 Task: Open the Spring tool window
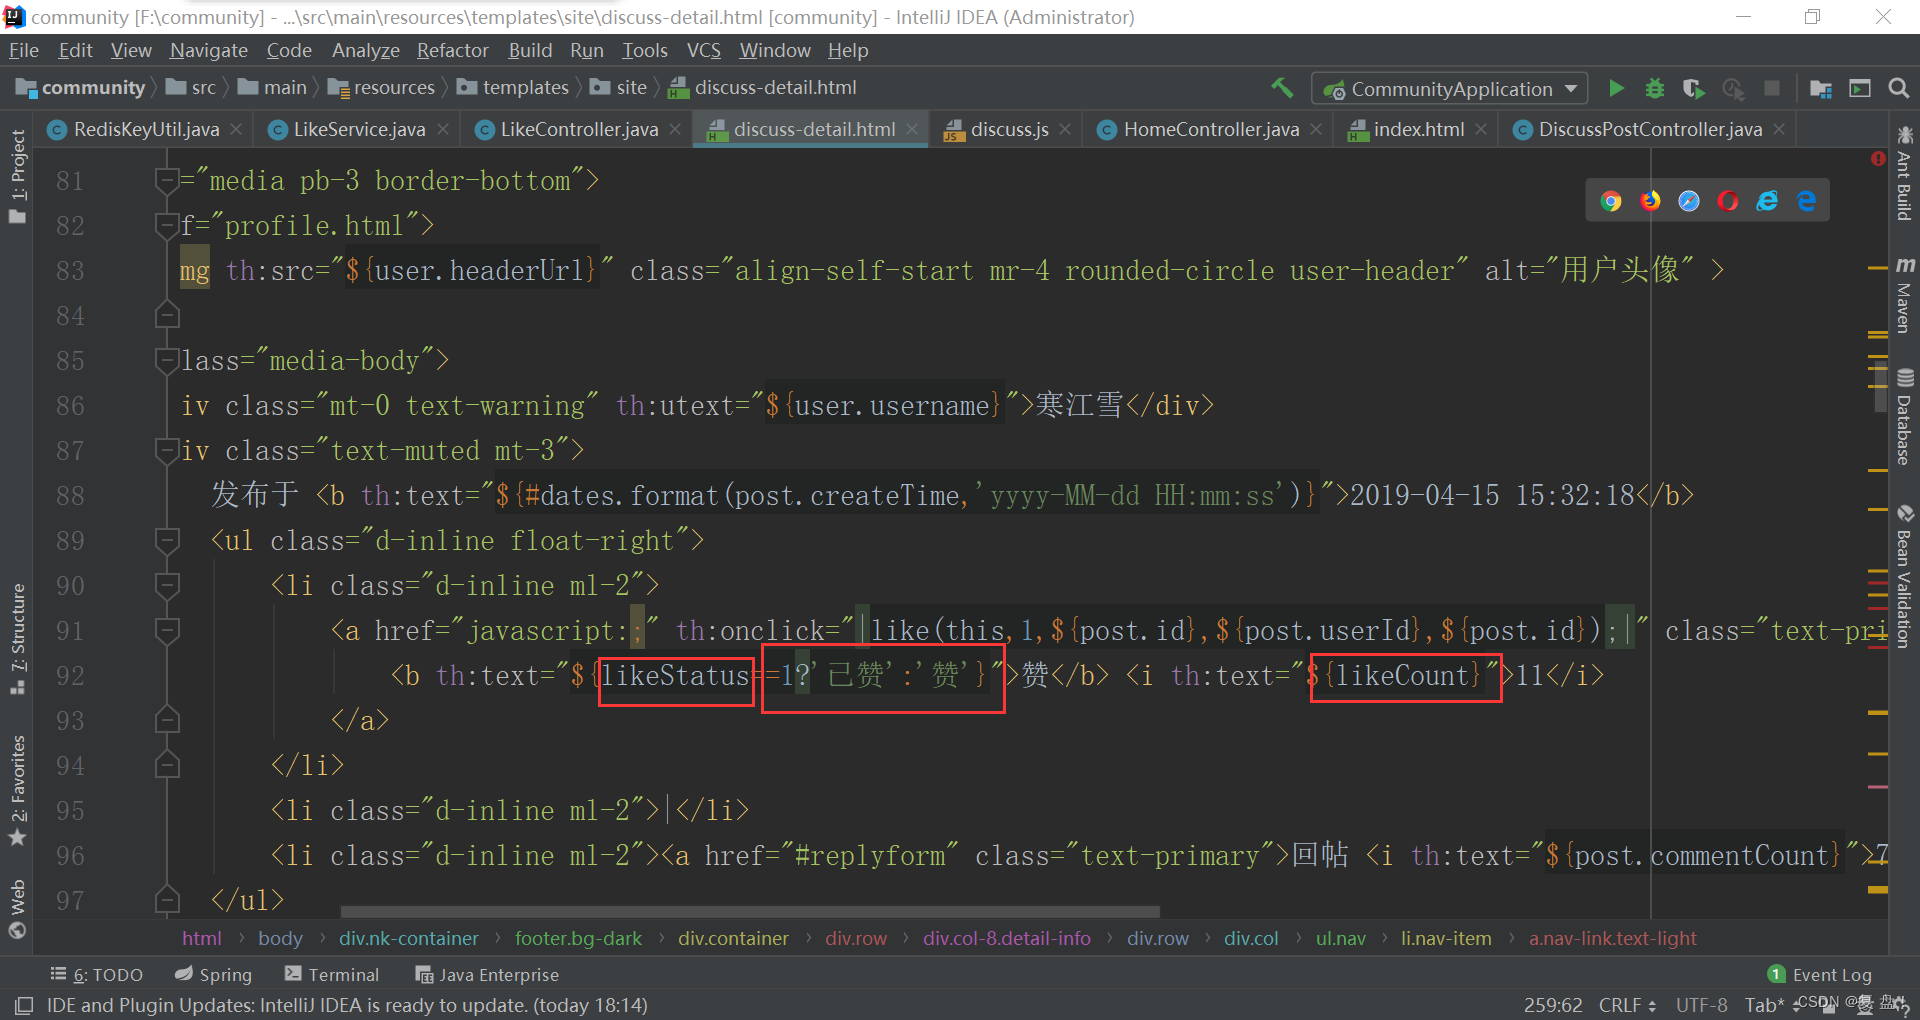pyautogui.click(x=213, y=975)
